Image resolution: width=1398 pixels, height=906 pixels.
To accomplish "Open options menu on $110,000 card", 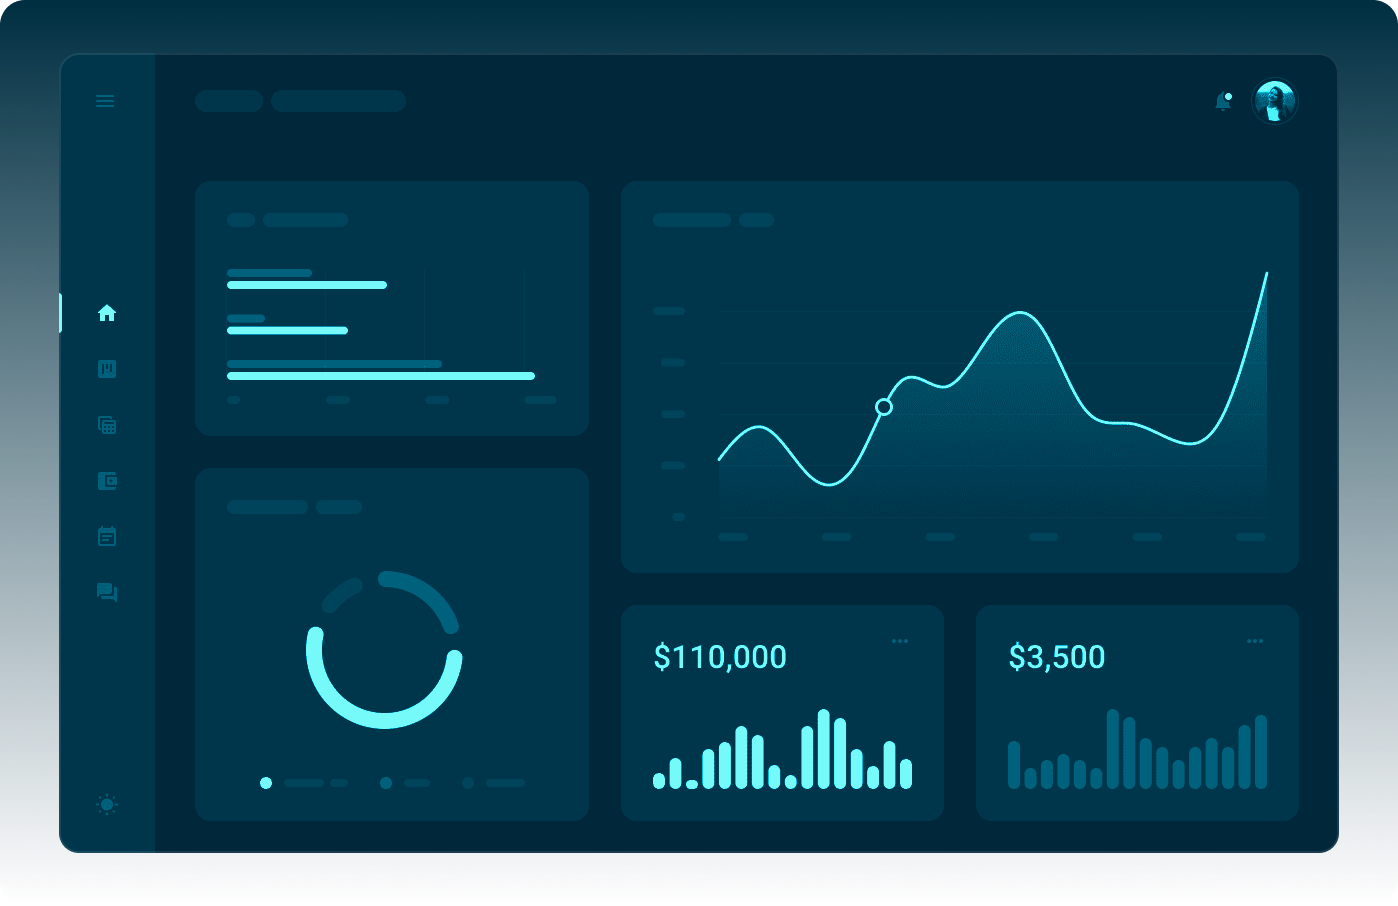I will (x=900, y=641).
